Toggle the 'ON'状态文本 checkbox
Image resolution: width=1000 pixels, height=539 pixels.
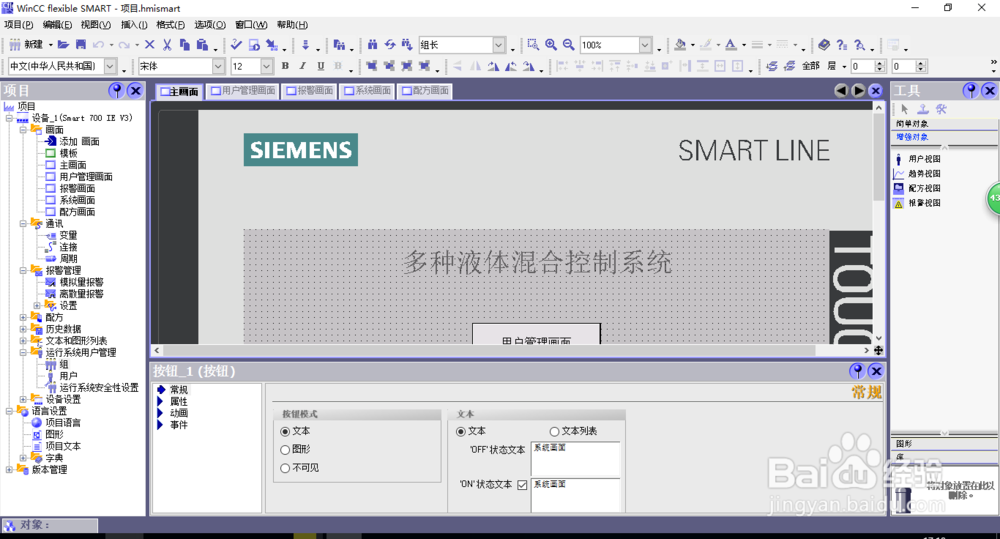[x=522, y=485]
